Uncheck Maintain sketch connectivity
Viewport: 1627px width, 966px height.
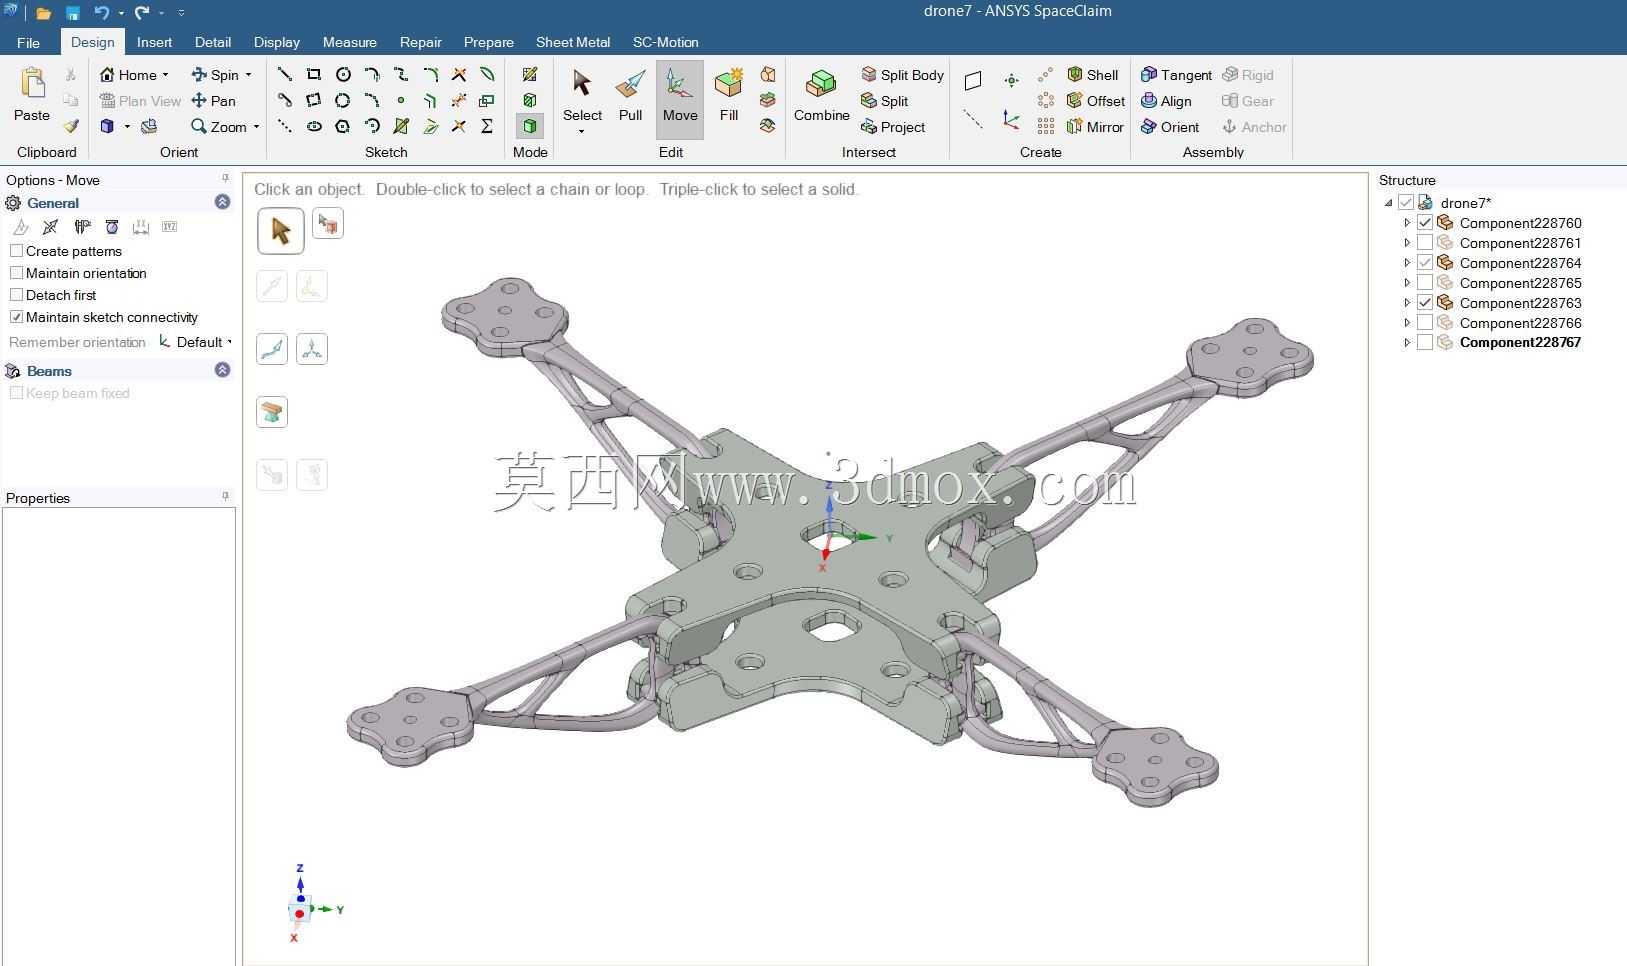click(x=16, y=317)
